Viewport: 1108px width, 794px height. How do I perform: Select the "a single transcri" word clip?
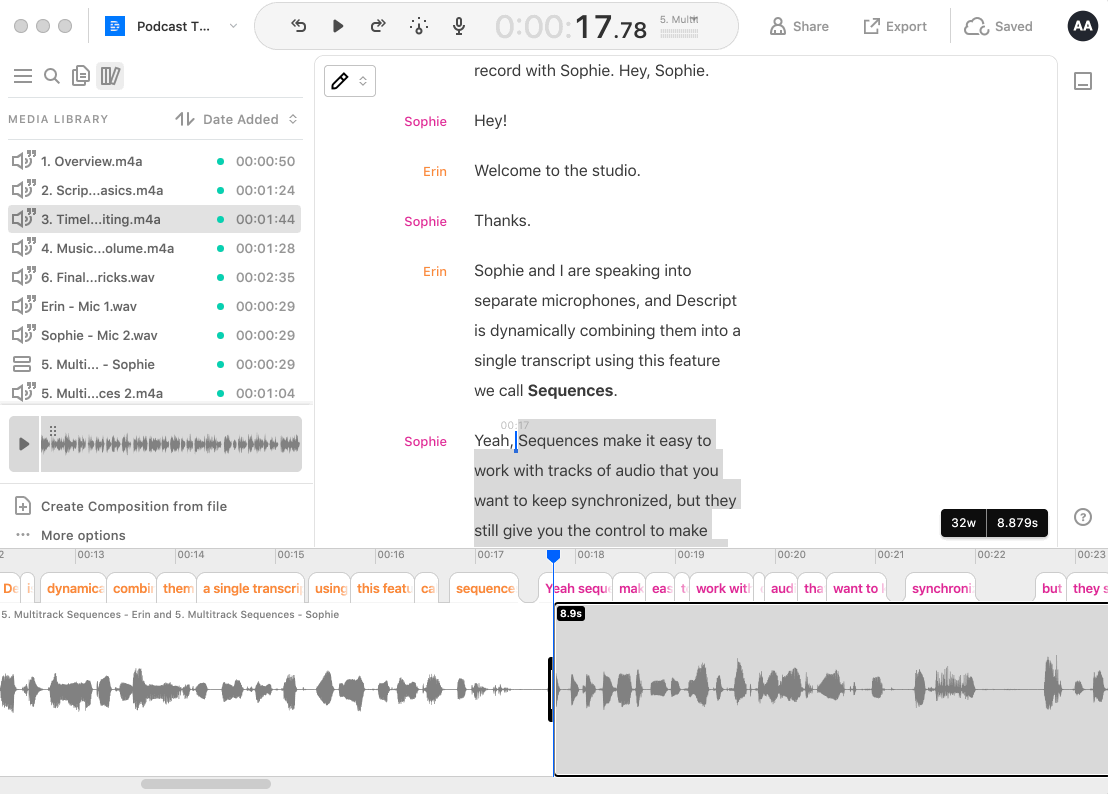251,588
